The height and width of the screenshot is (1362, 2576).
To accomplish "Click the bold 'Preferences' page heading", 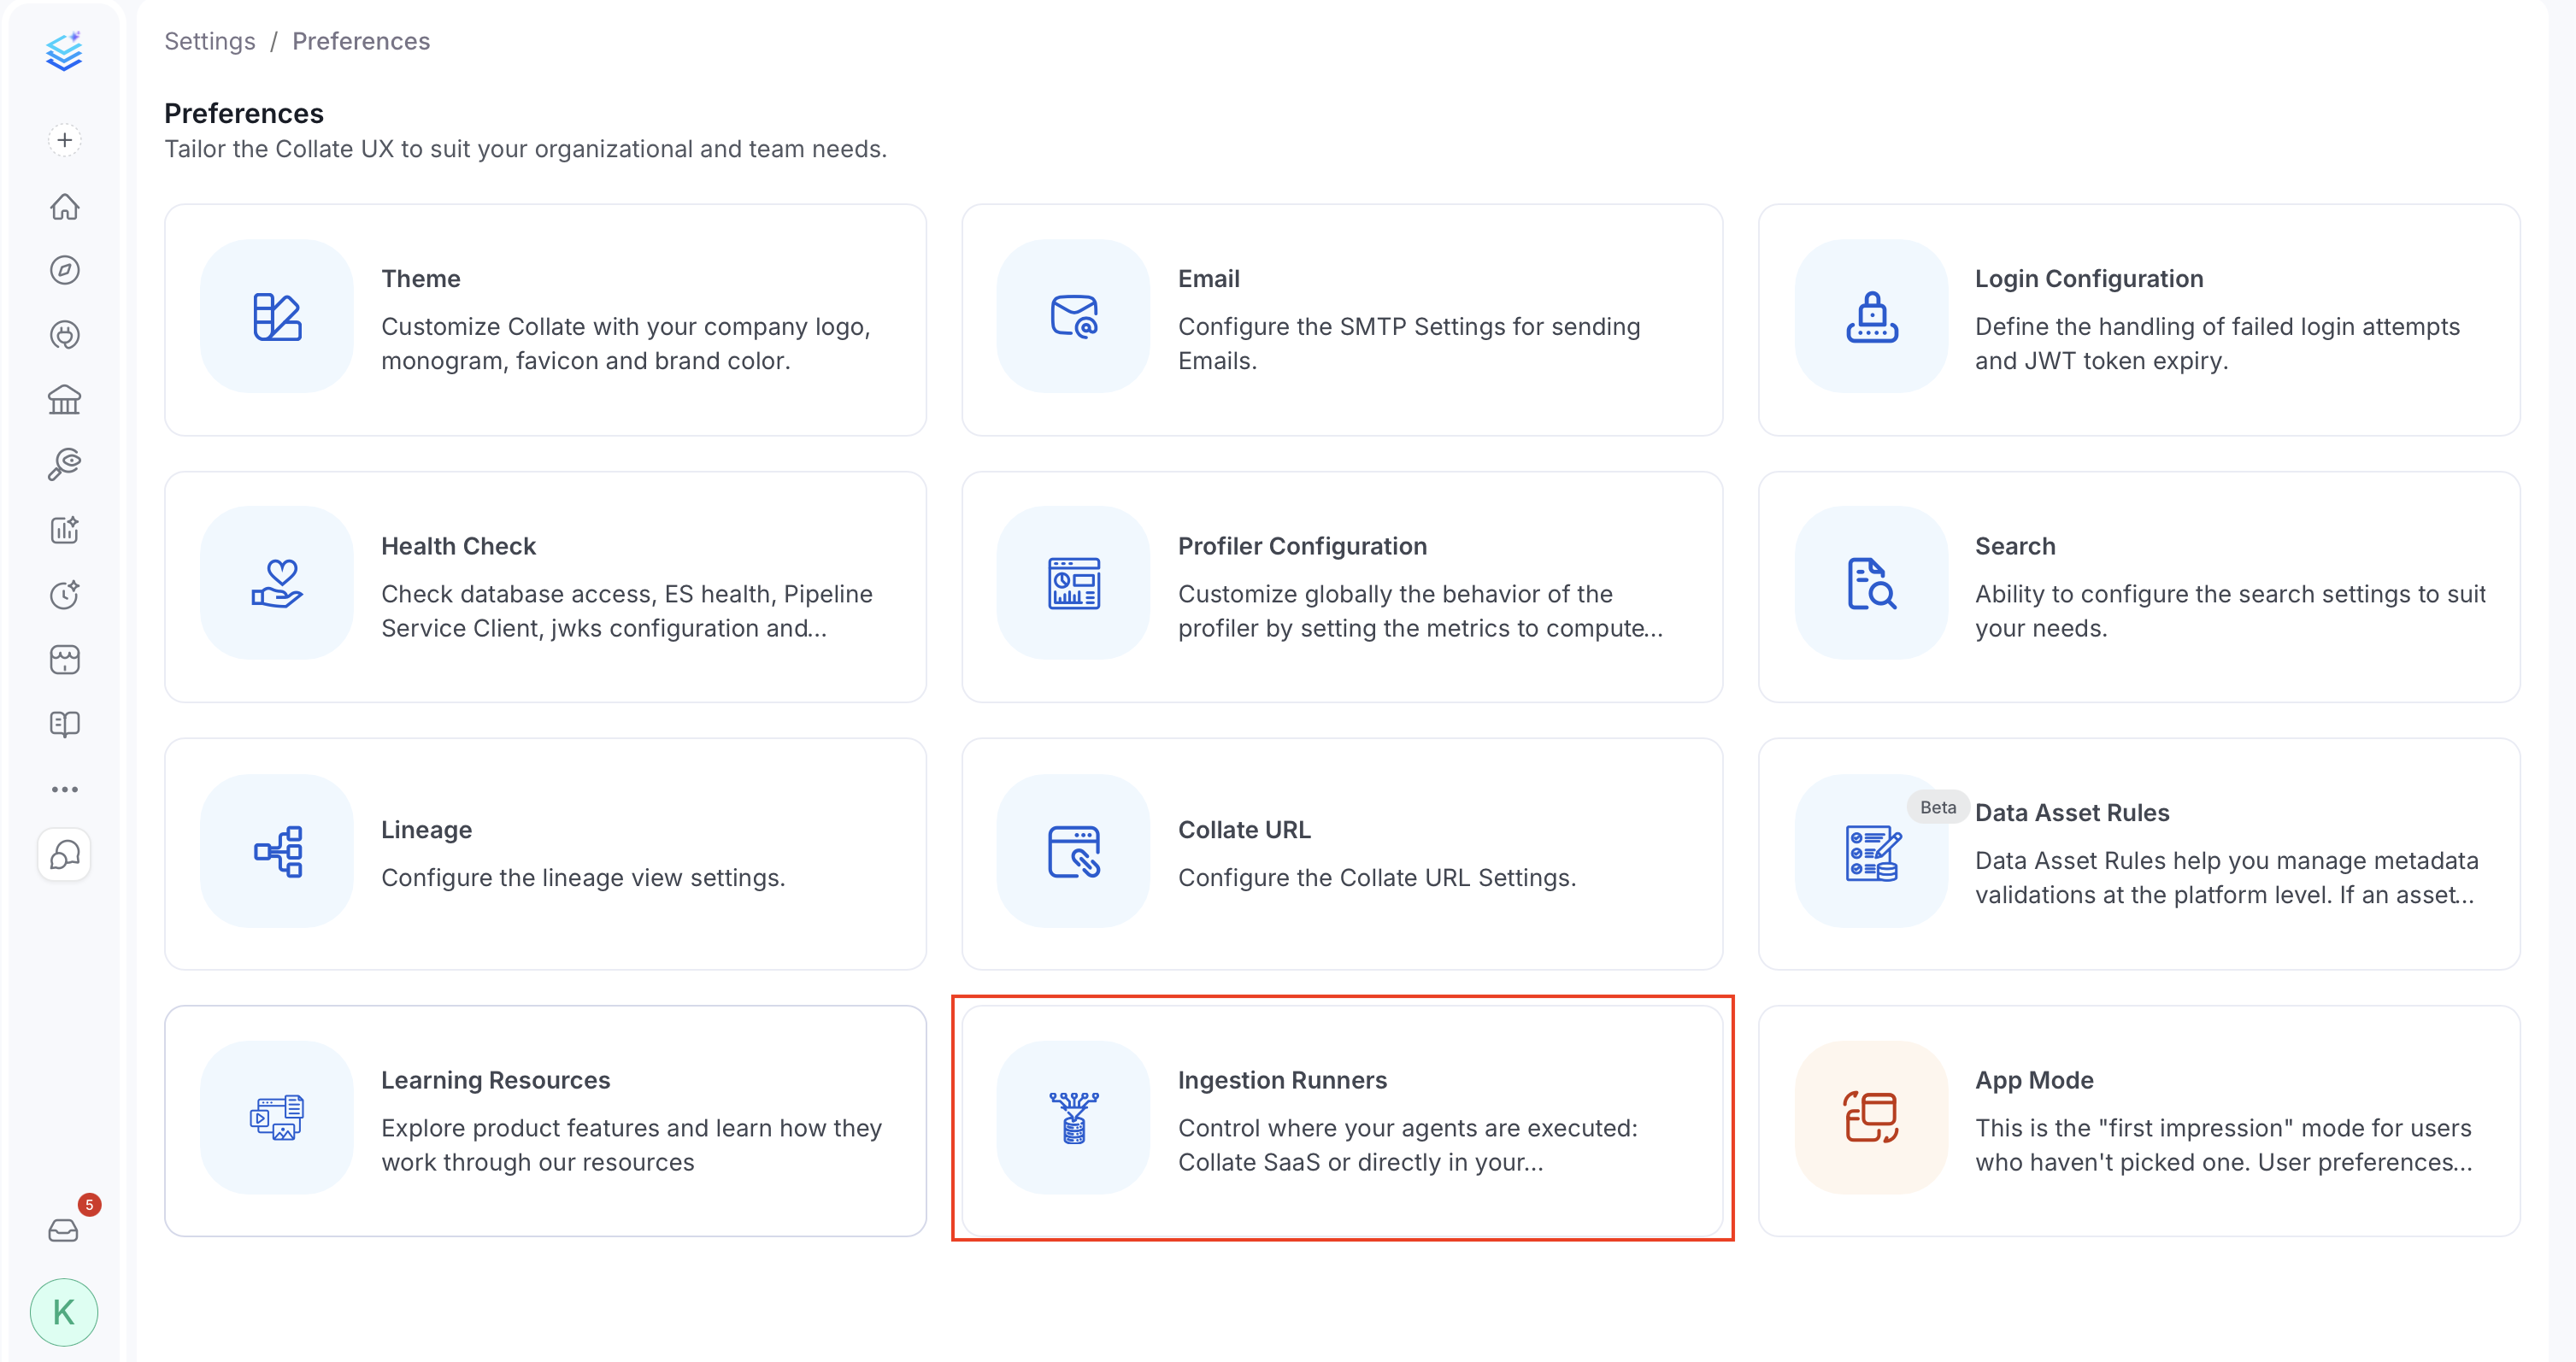I will (x=244, y=113).
